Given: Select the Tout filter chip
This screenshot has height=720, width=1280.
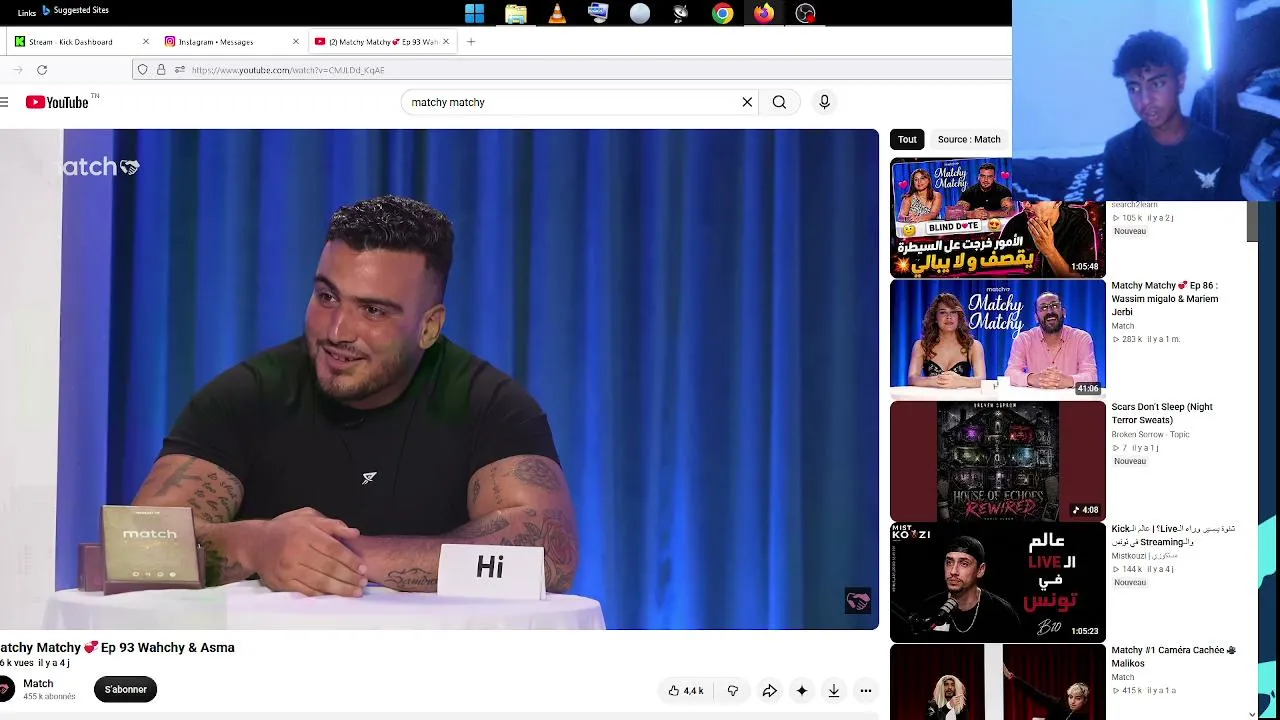Looking at the screenshot, I should [907, 140].
